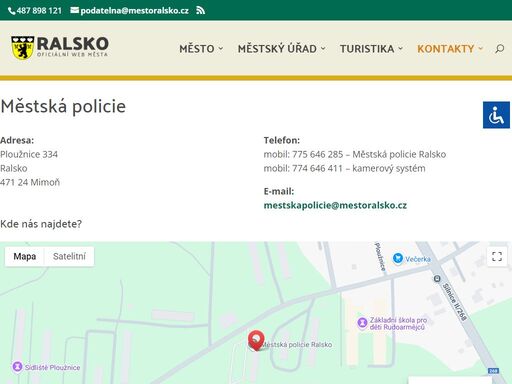
Task: Click the Základní škola pro děti Rudoarmějců label
Action: tap(398, 324)
